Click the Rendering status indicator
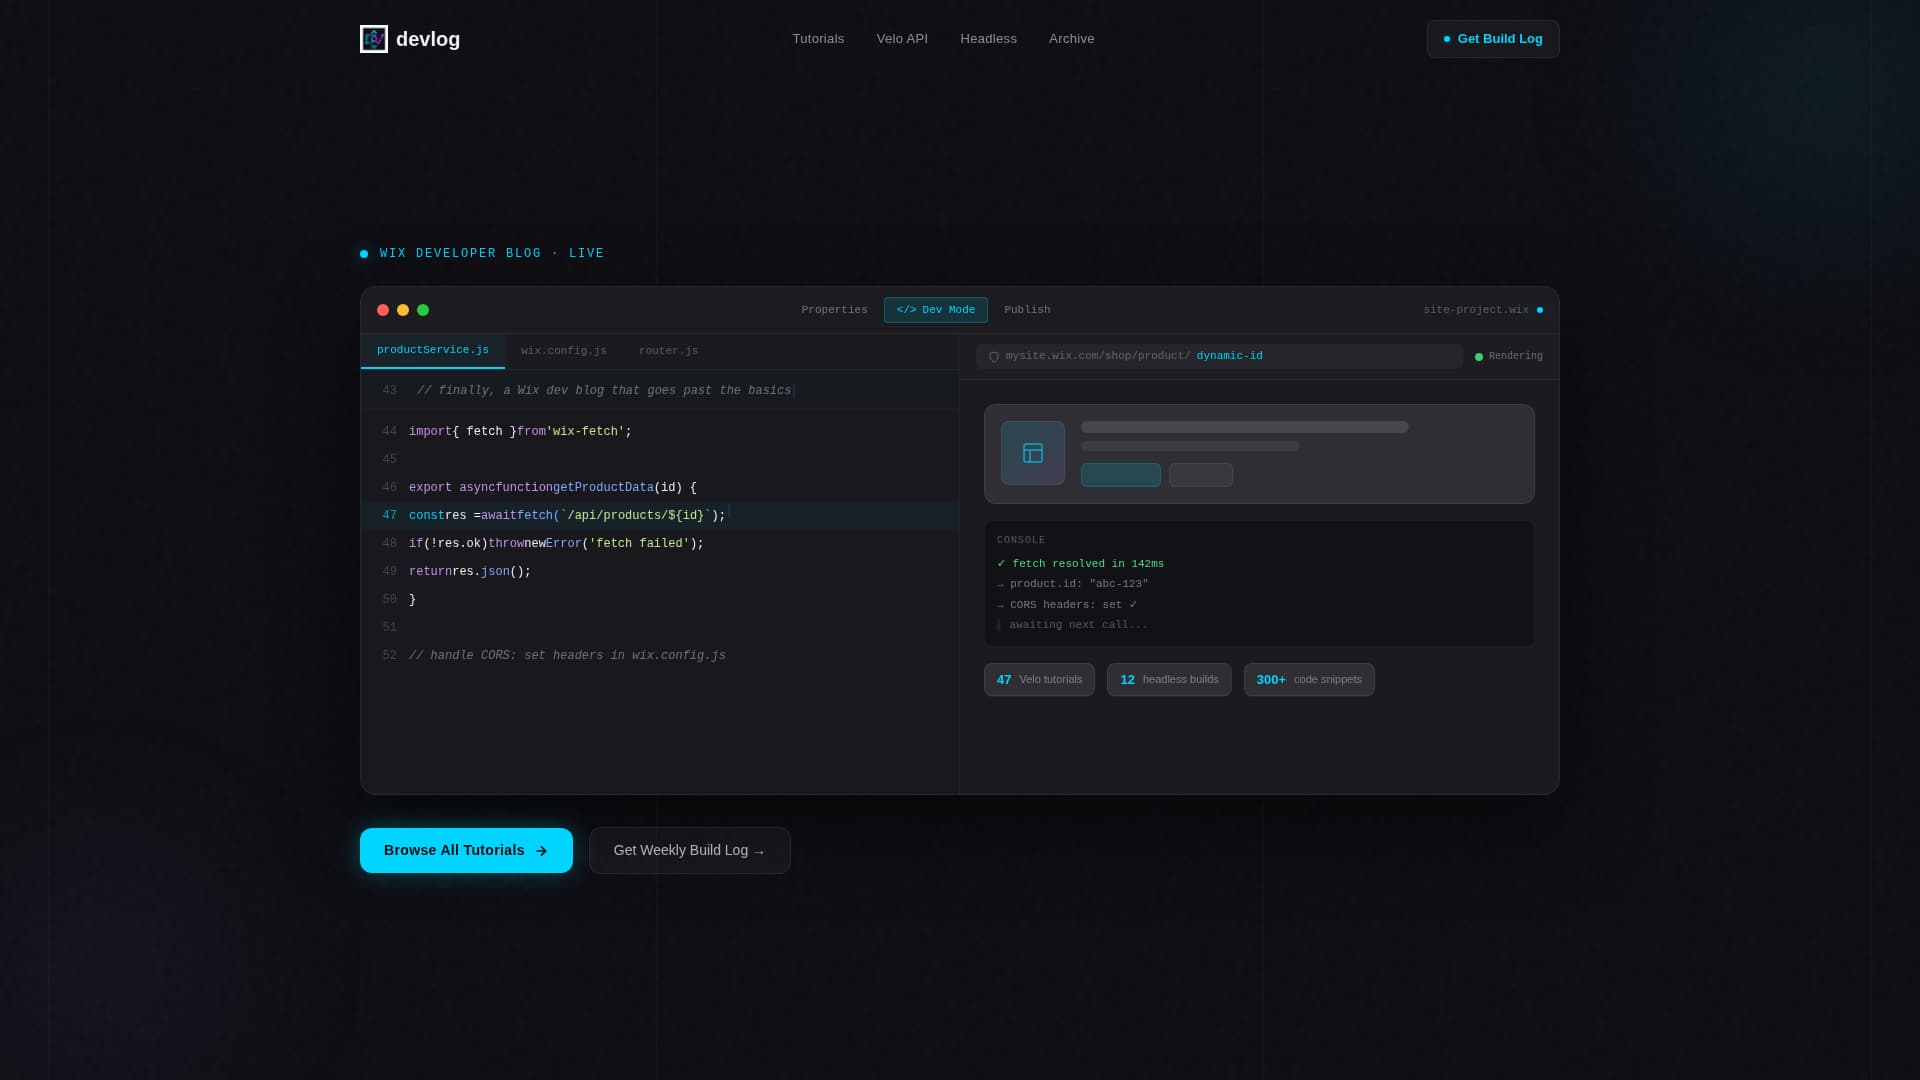 (1509, 356)
